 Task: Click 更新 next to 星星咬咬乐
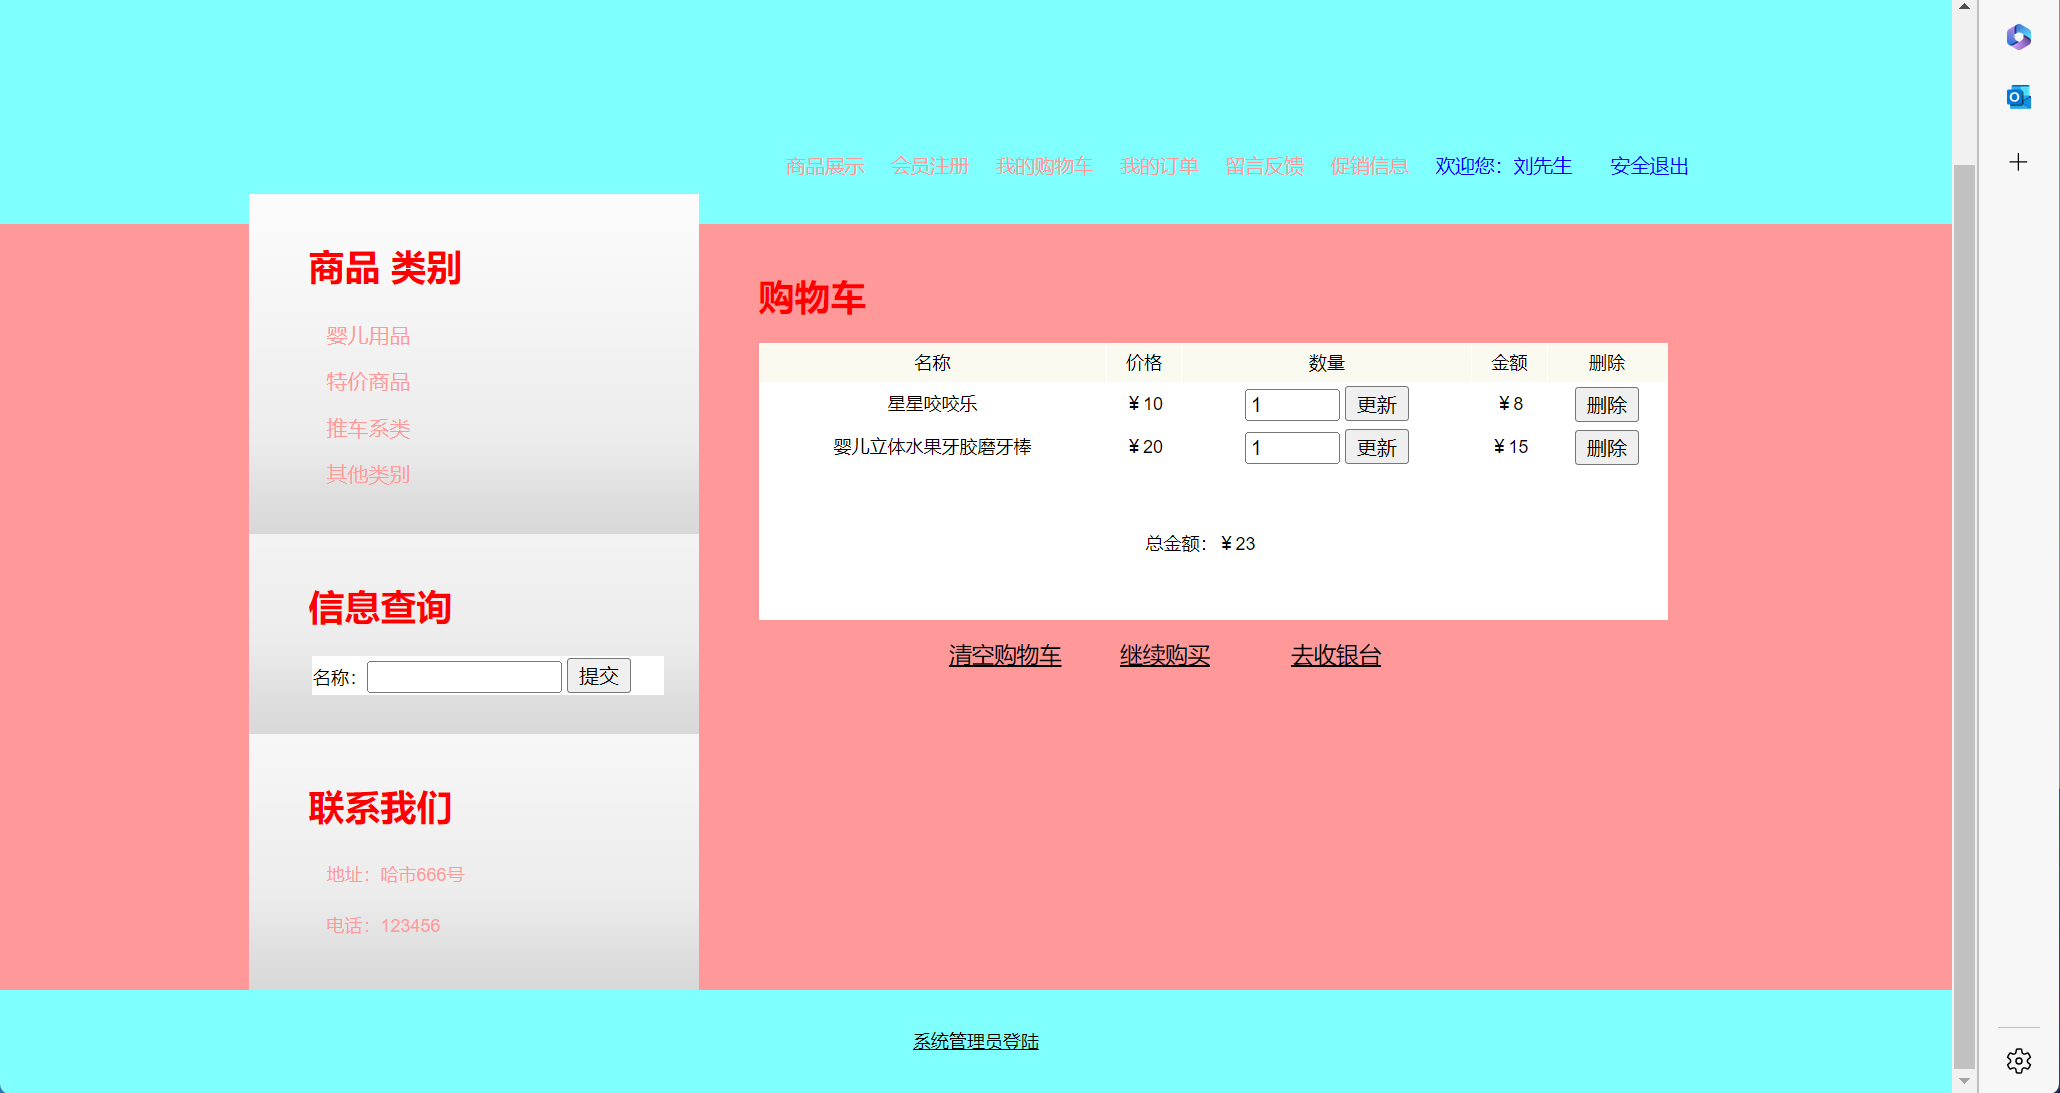1376,404
